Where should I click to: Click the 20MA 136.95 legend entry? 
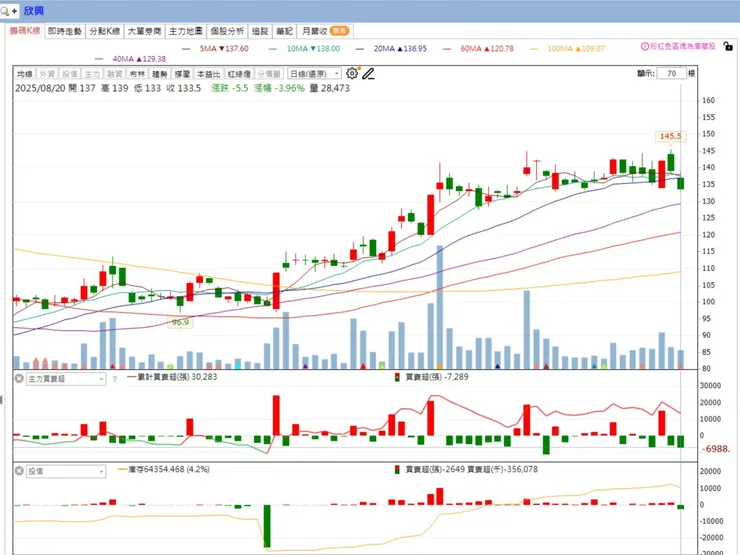392,49
